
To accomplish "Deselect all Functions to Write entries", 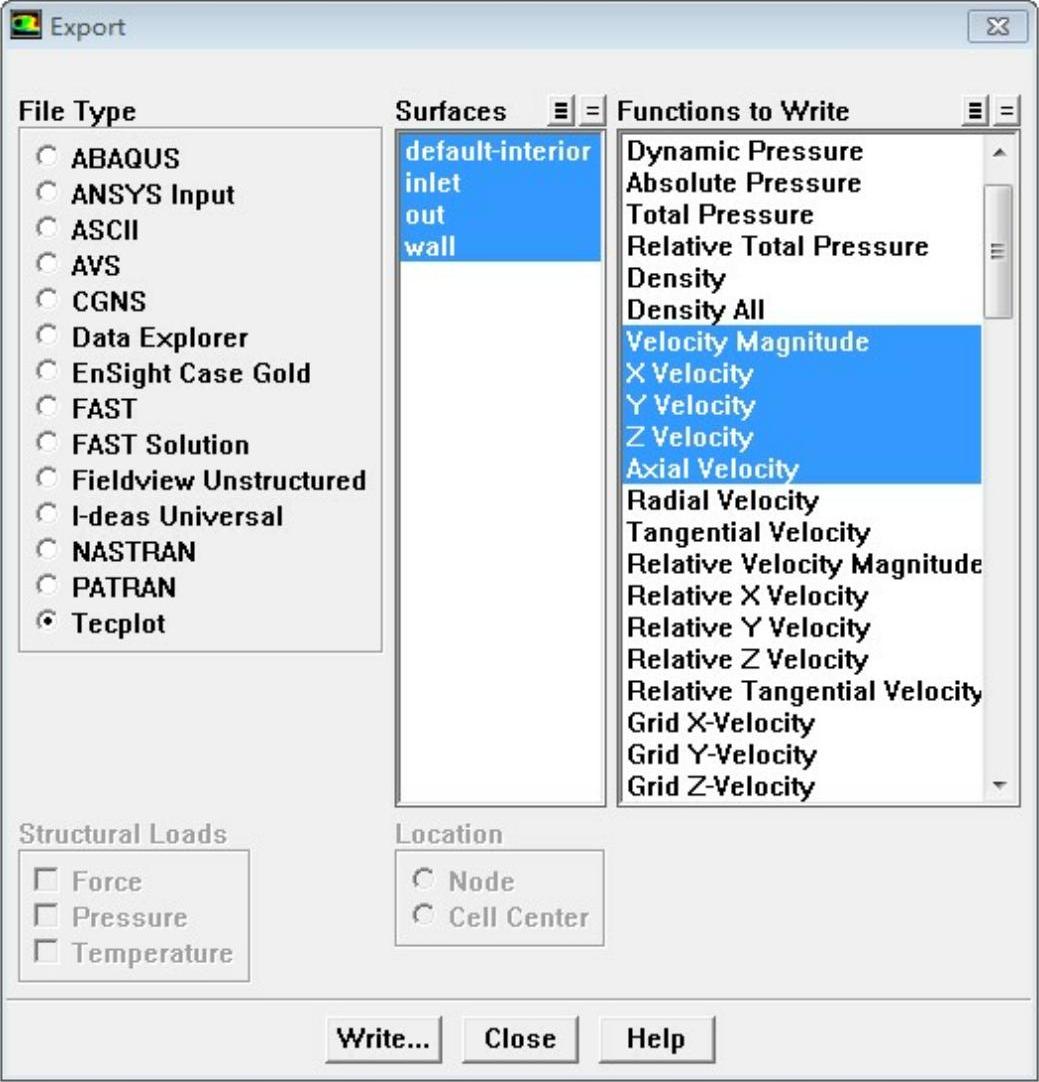I will click(1006, 111).
